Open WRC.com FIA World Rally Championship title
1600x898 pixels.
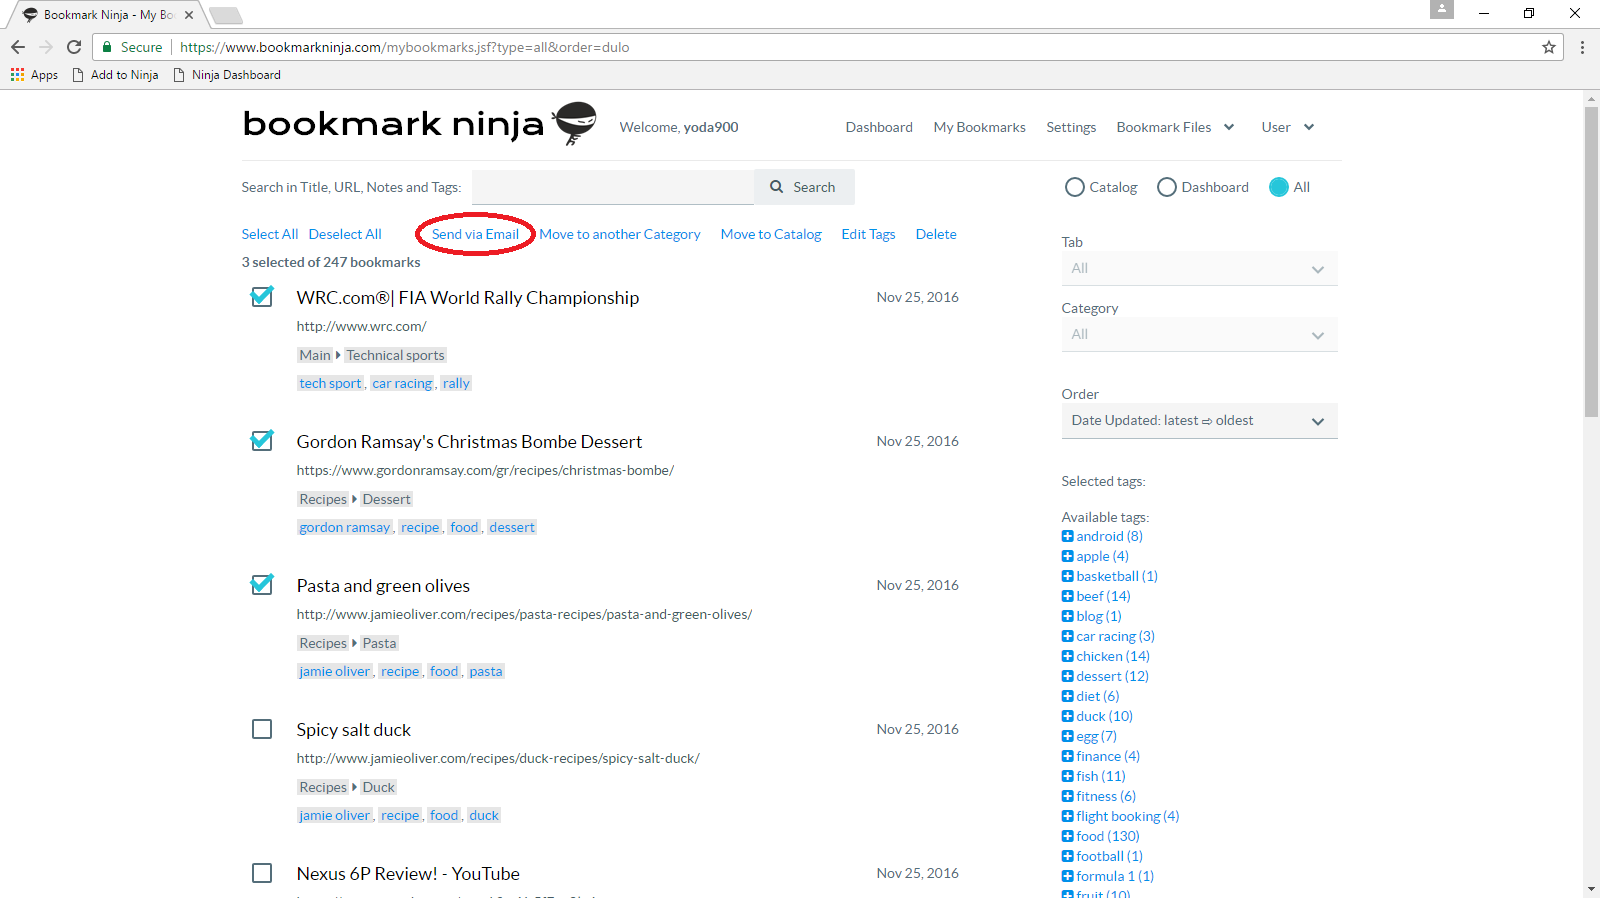click(468, 297)
